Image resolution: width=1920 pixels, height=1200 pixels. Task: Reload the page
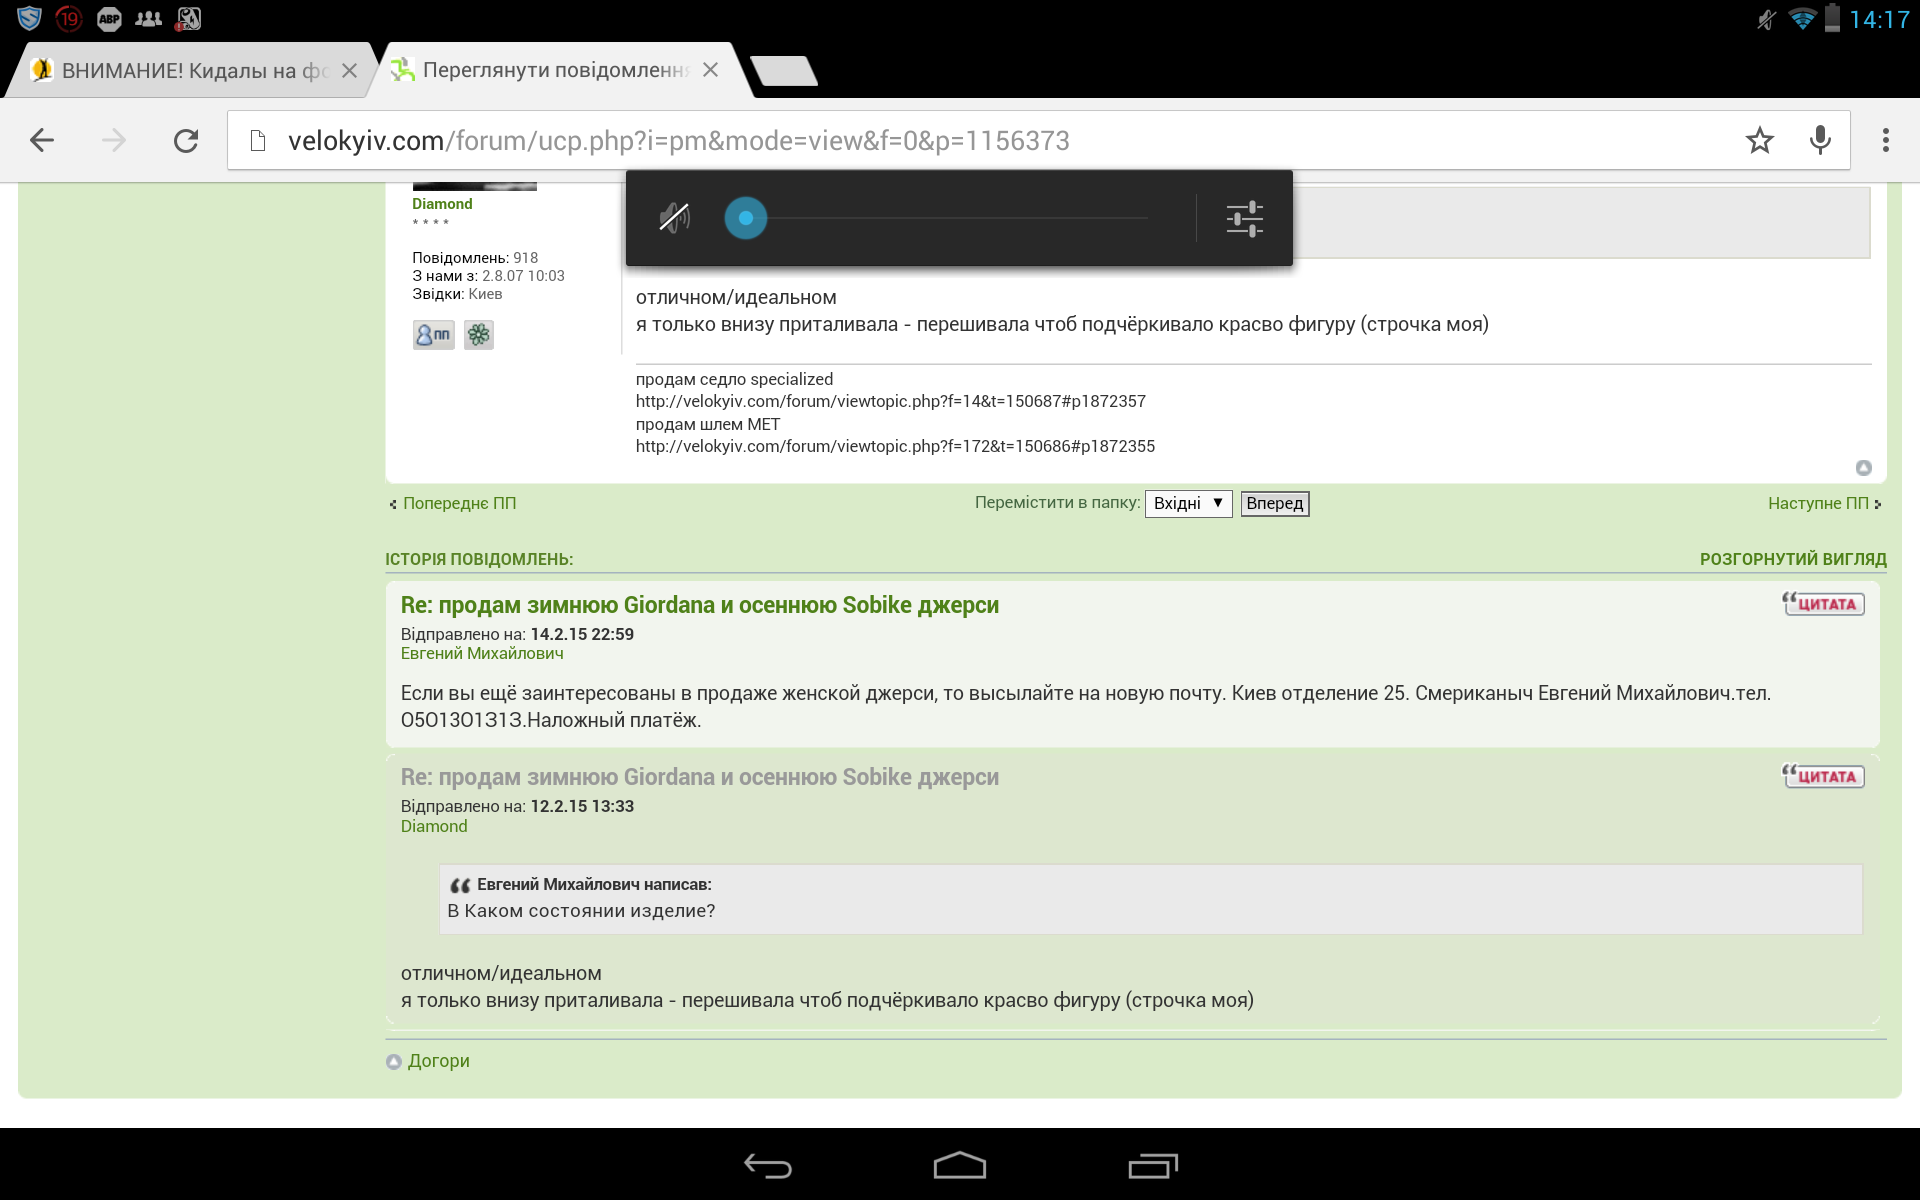click(186, 140)
